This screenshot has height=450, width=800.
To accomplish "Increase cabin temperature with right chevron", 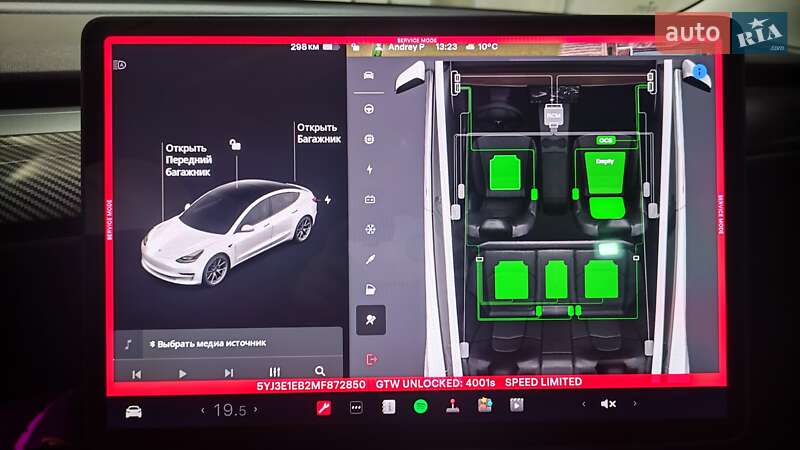I will (256, 409).
